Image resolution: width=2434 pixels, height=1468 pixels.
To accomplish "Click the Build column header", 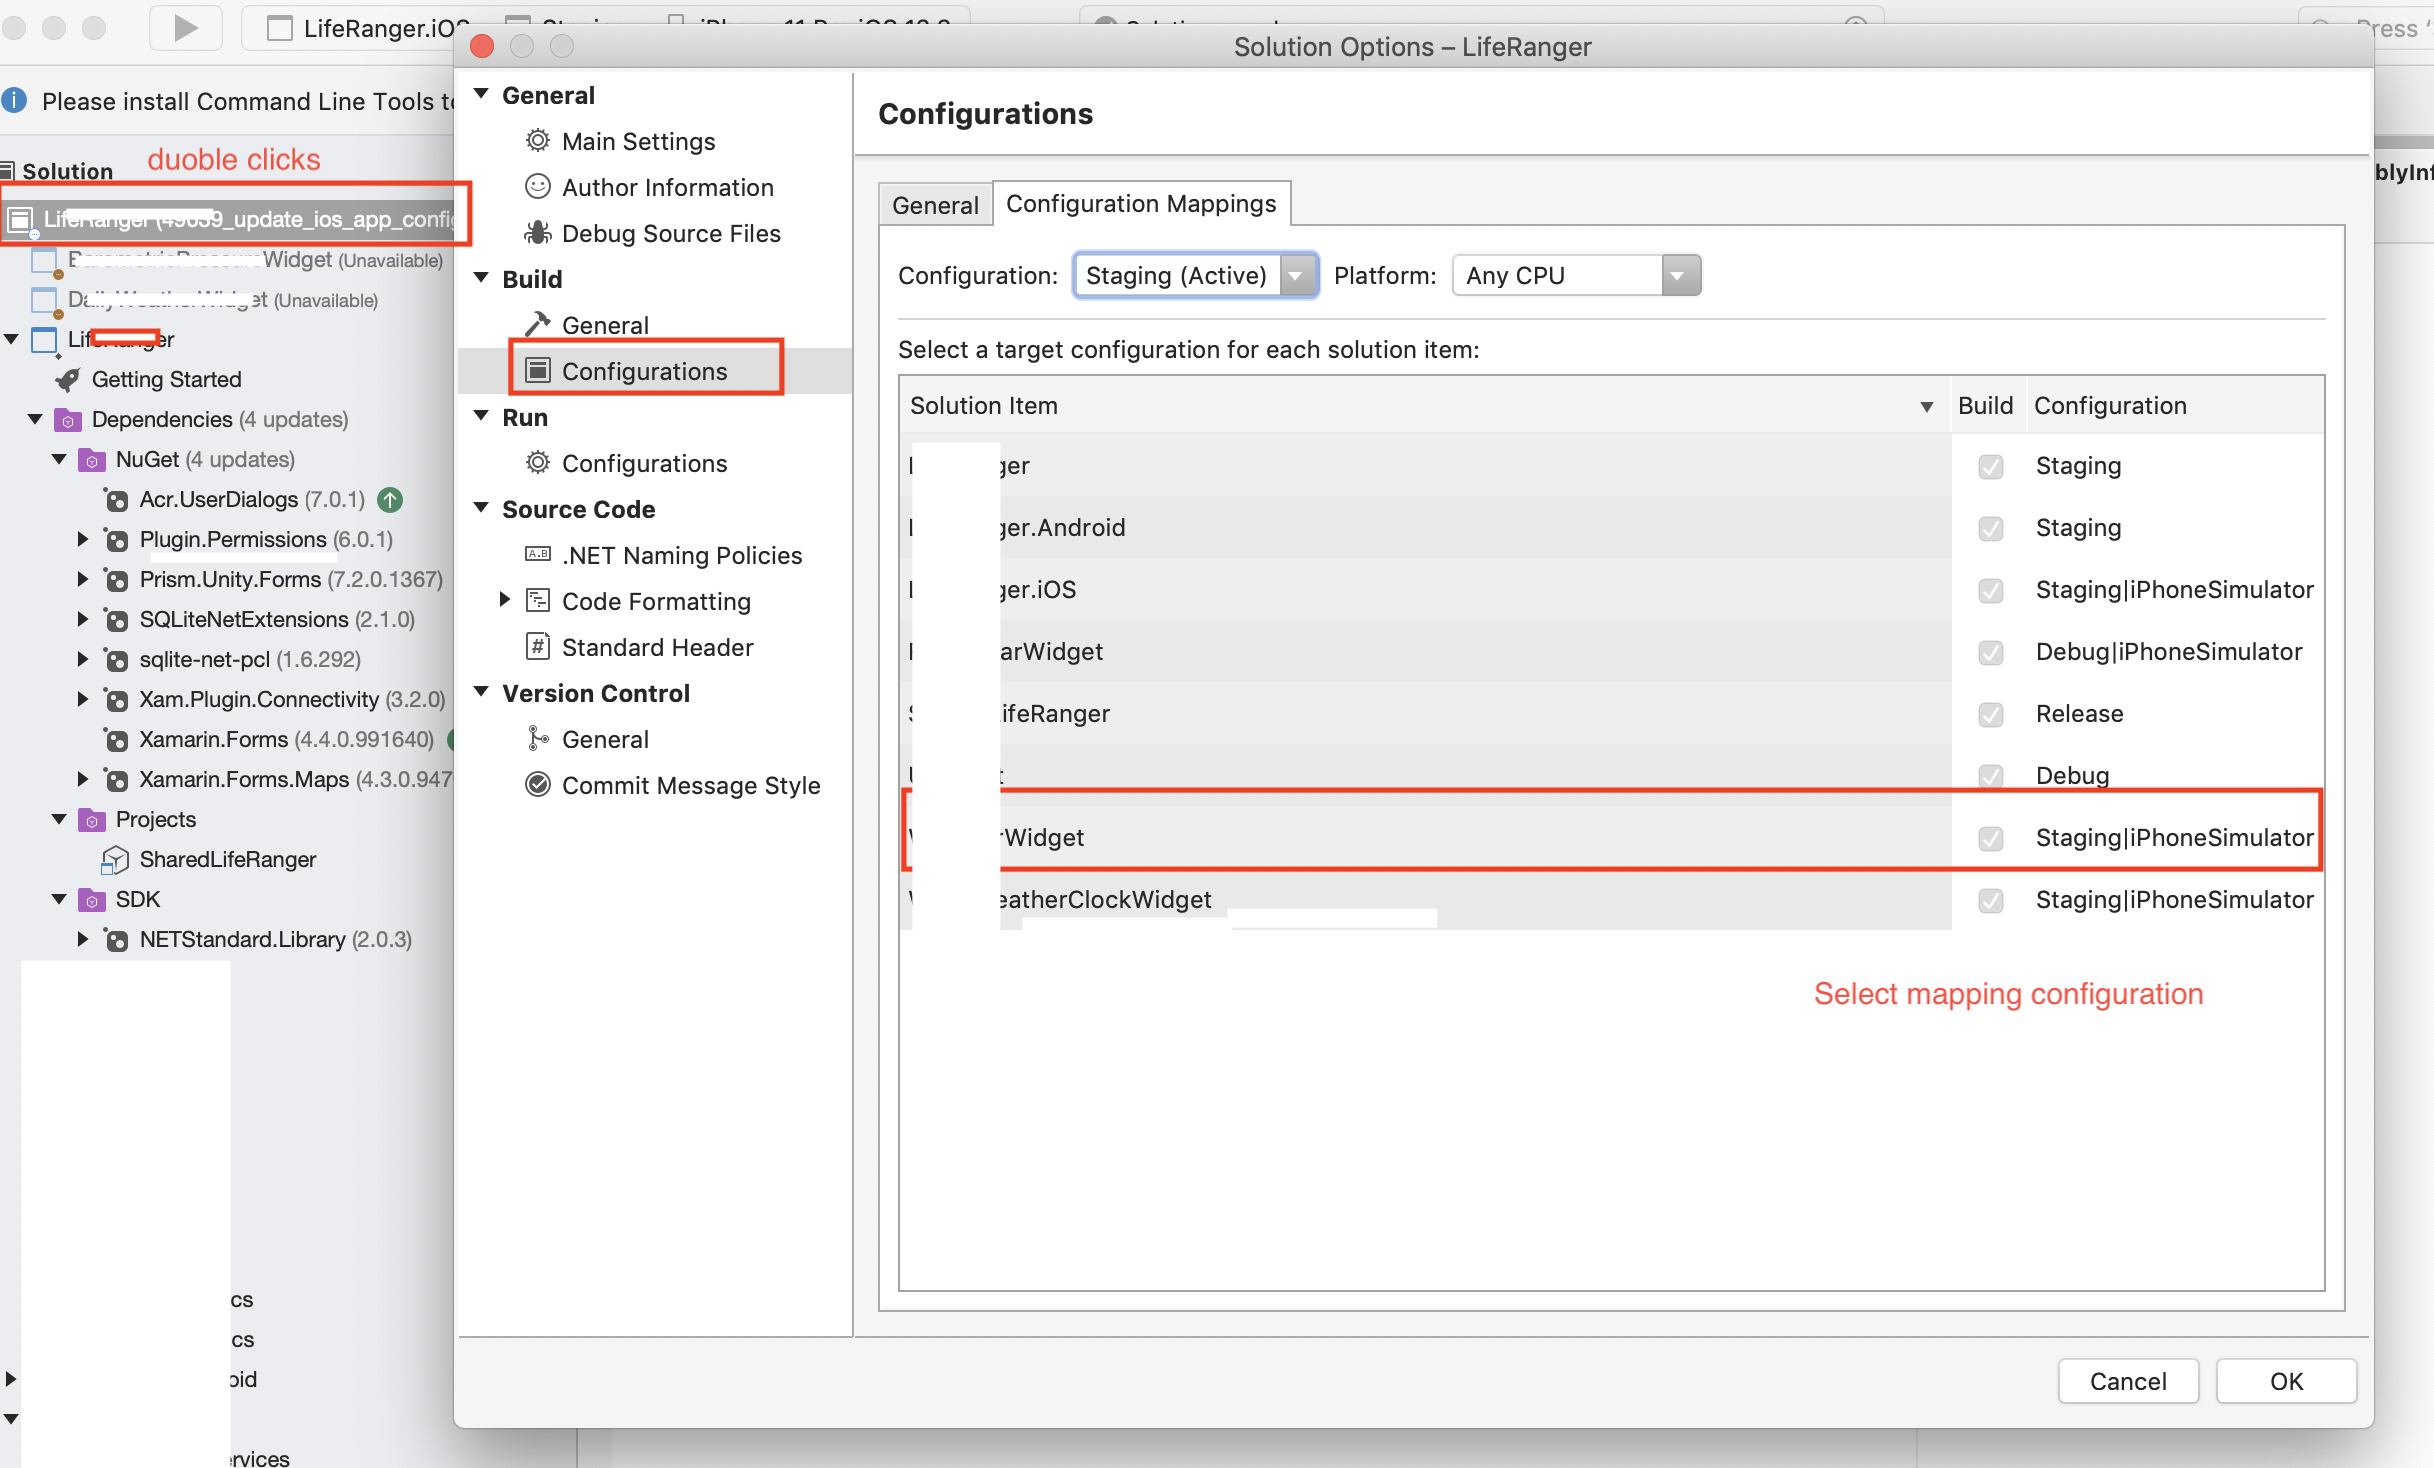I will coord(1986,405).
